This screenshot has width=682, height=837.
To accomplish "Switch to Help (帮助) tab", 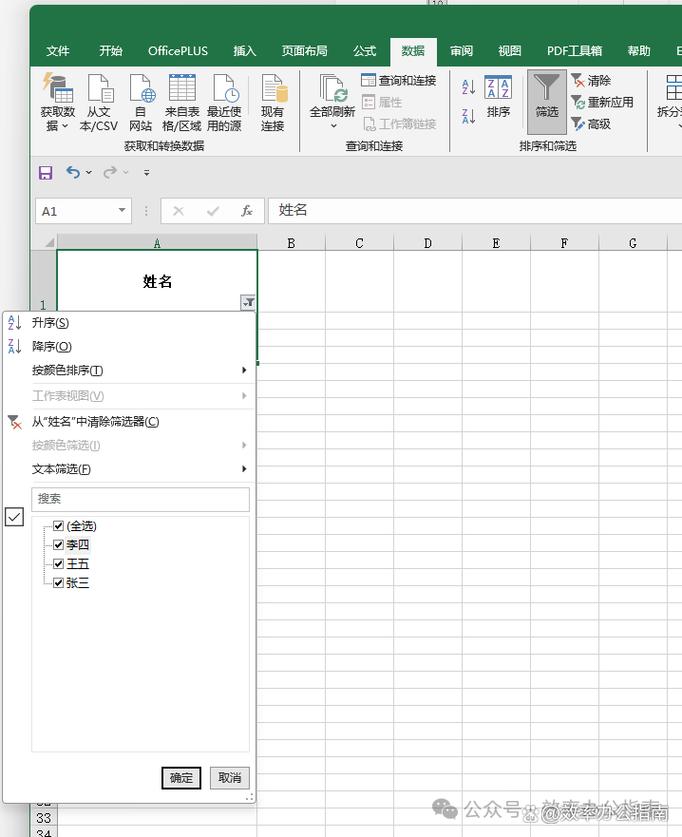I will click(x=639, y=51).
